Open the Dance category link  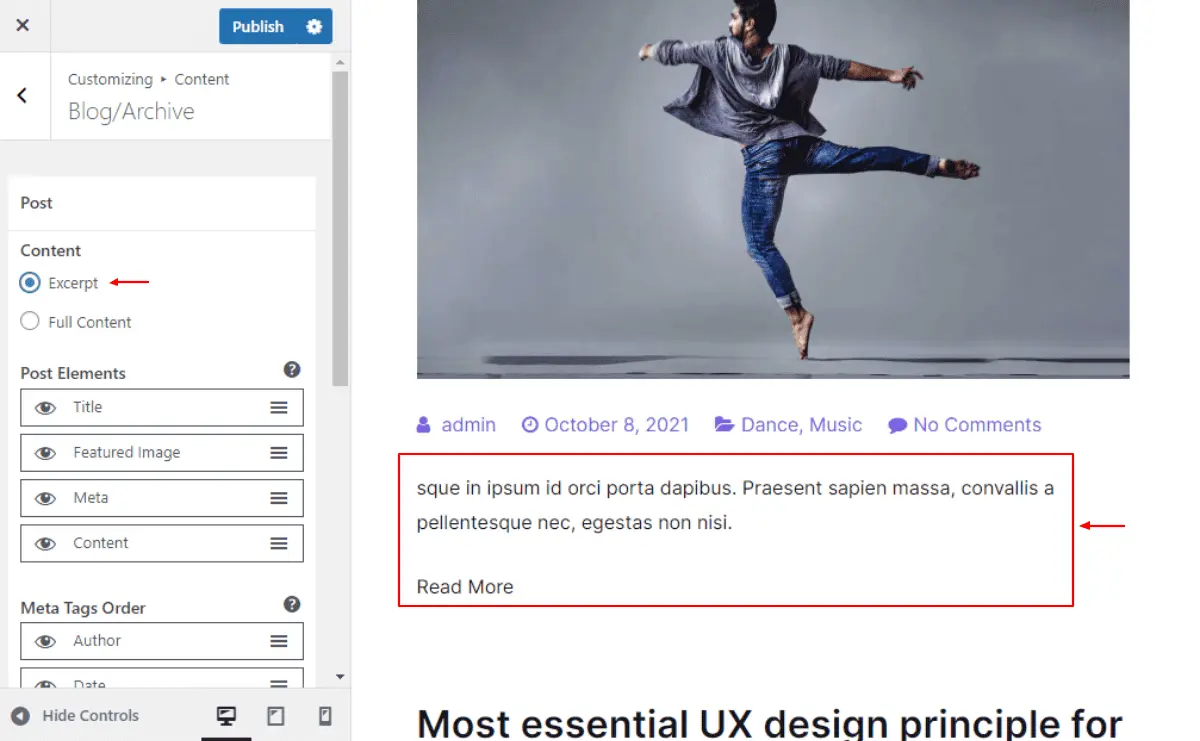pyautogui.click(x=770, y=425)
